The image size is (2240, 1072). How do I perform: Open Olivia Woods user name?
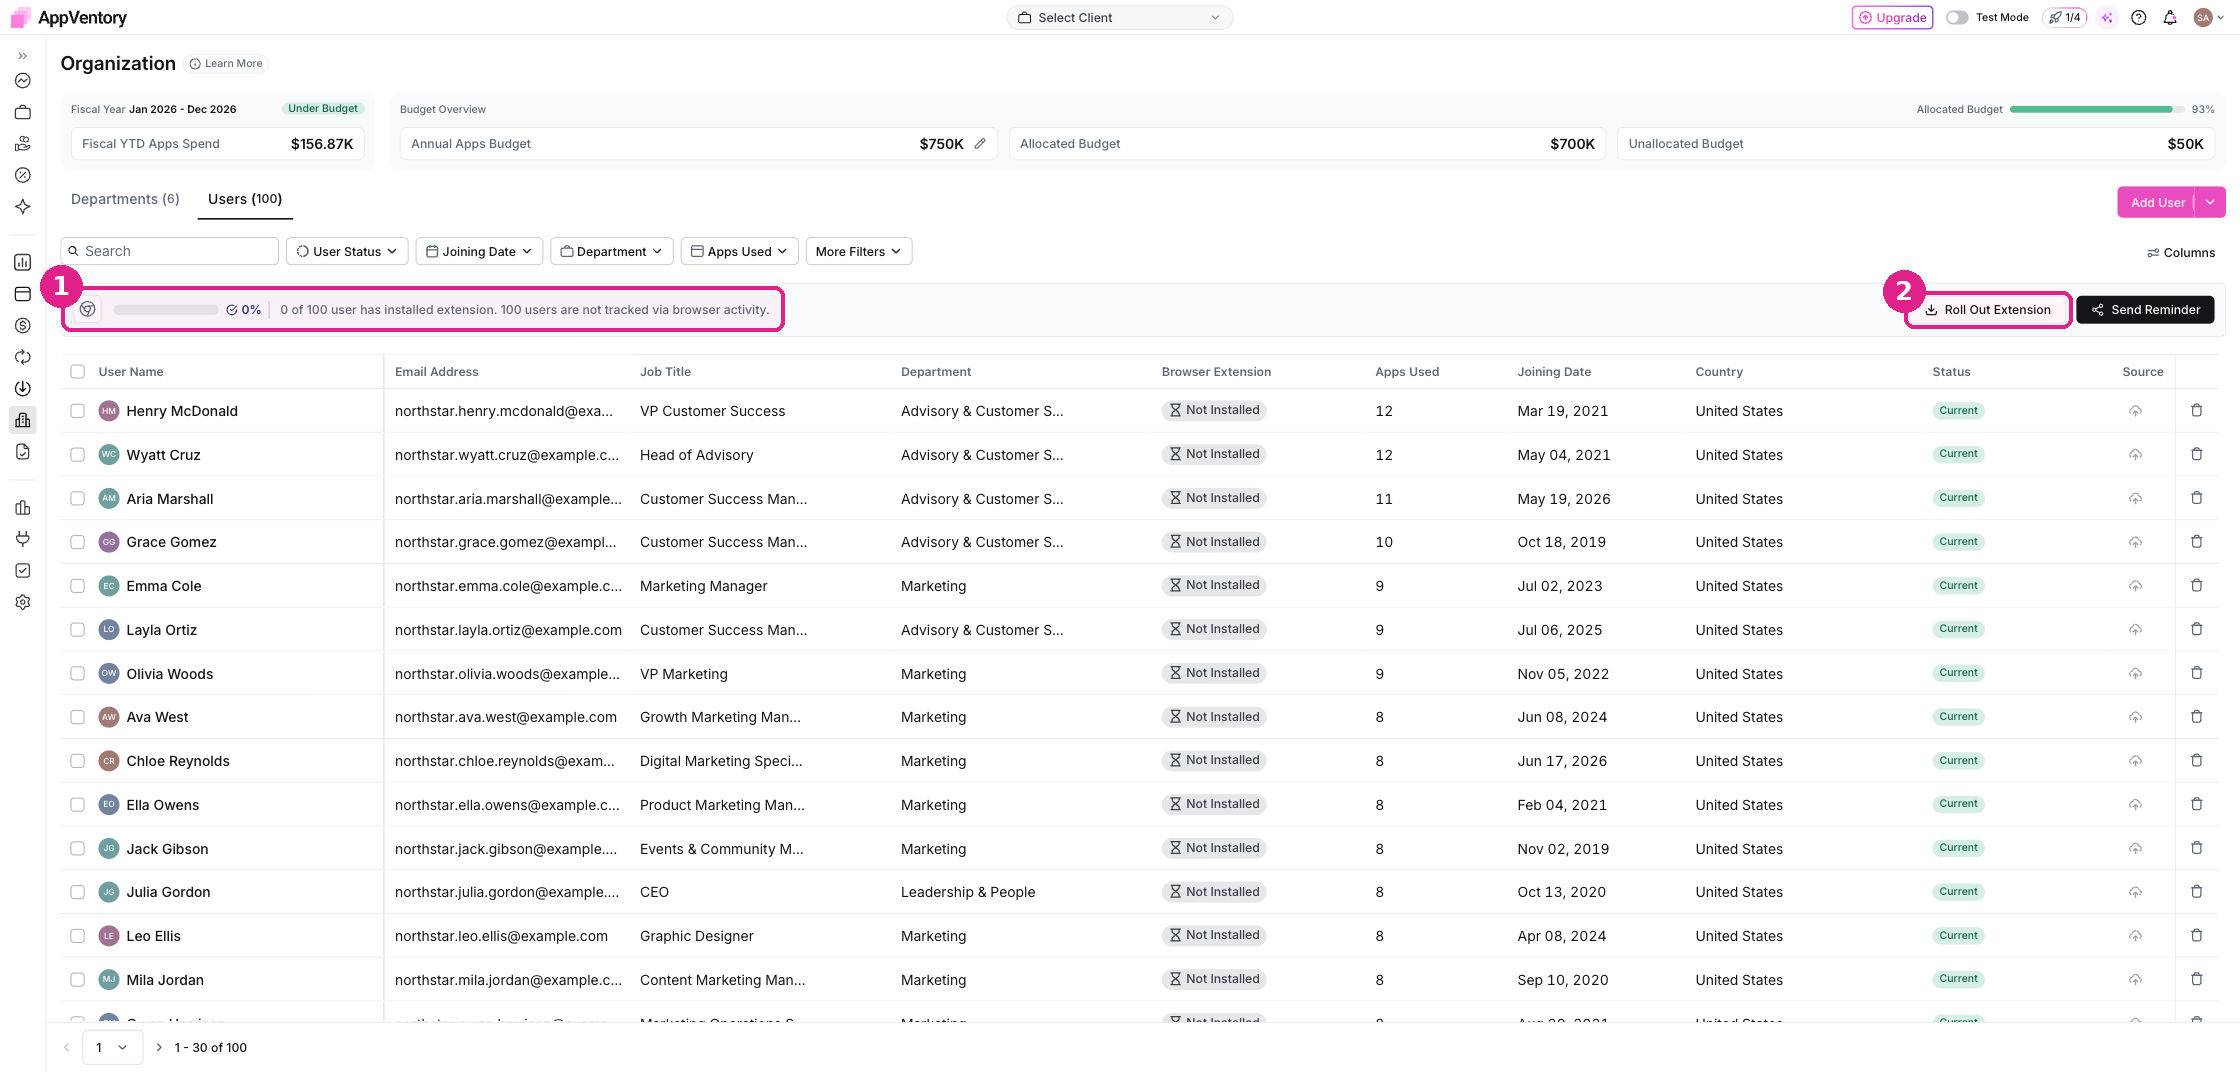169,673
